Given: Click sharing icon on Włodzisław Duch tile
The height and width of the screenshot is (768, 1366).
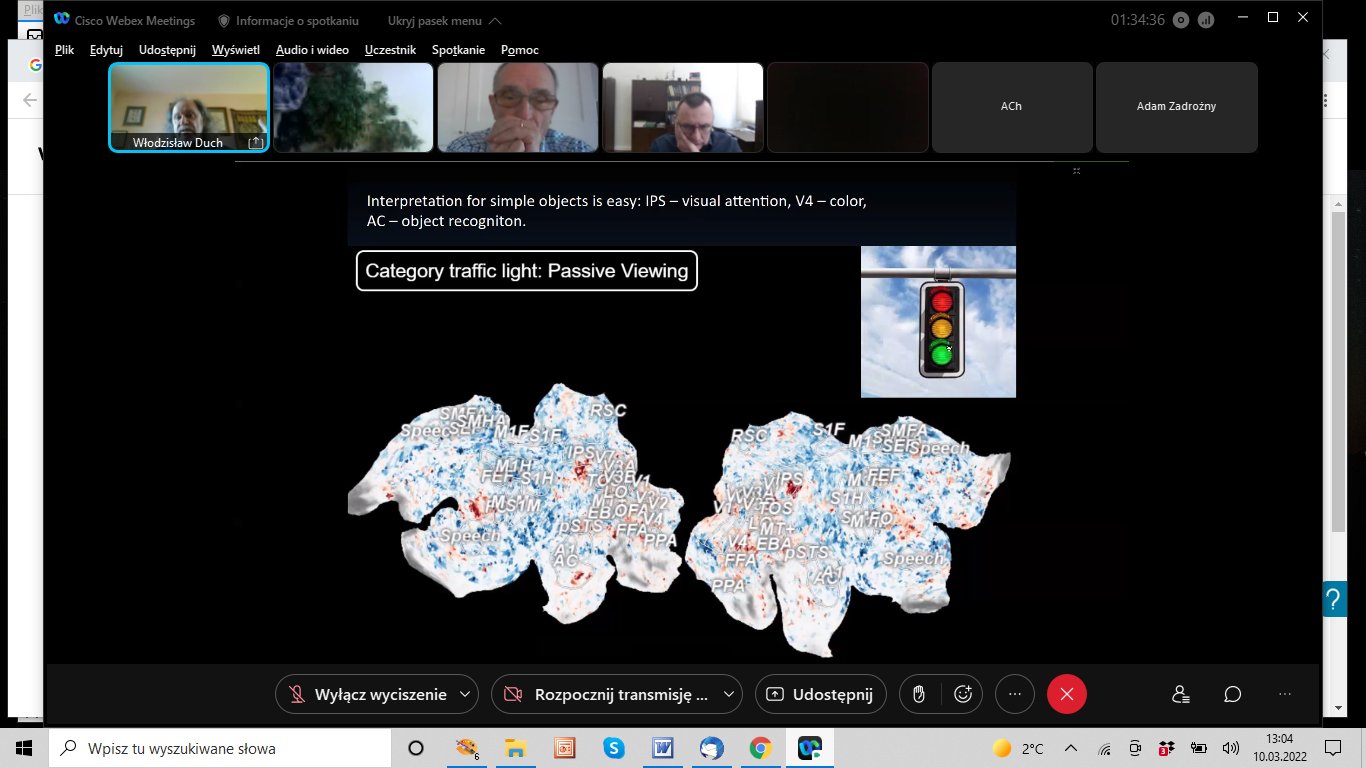Looking at the screenshot, I should [x=255, y=143].
